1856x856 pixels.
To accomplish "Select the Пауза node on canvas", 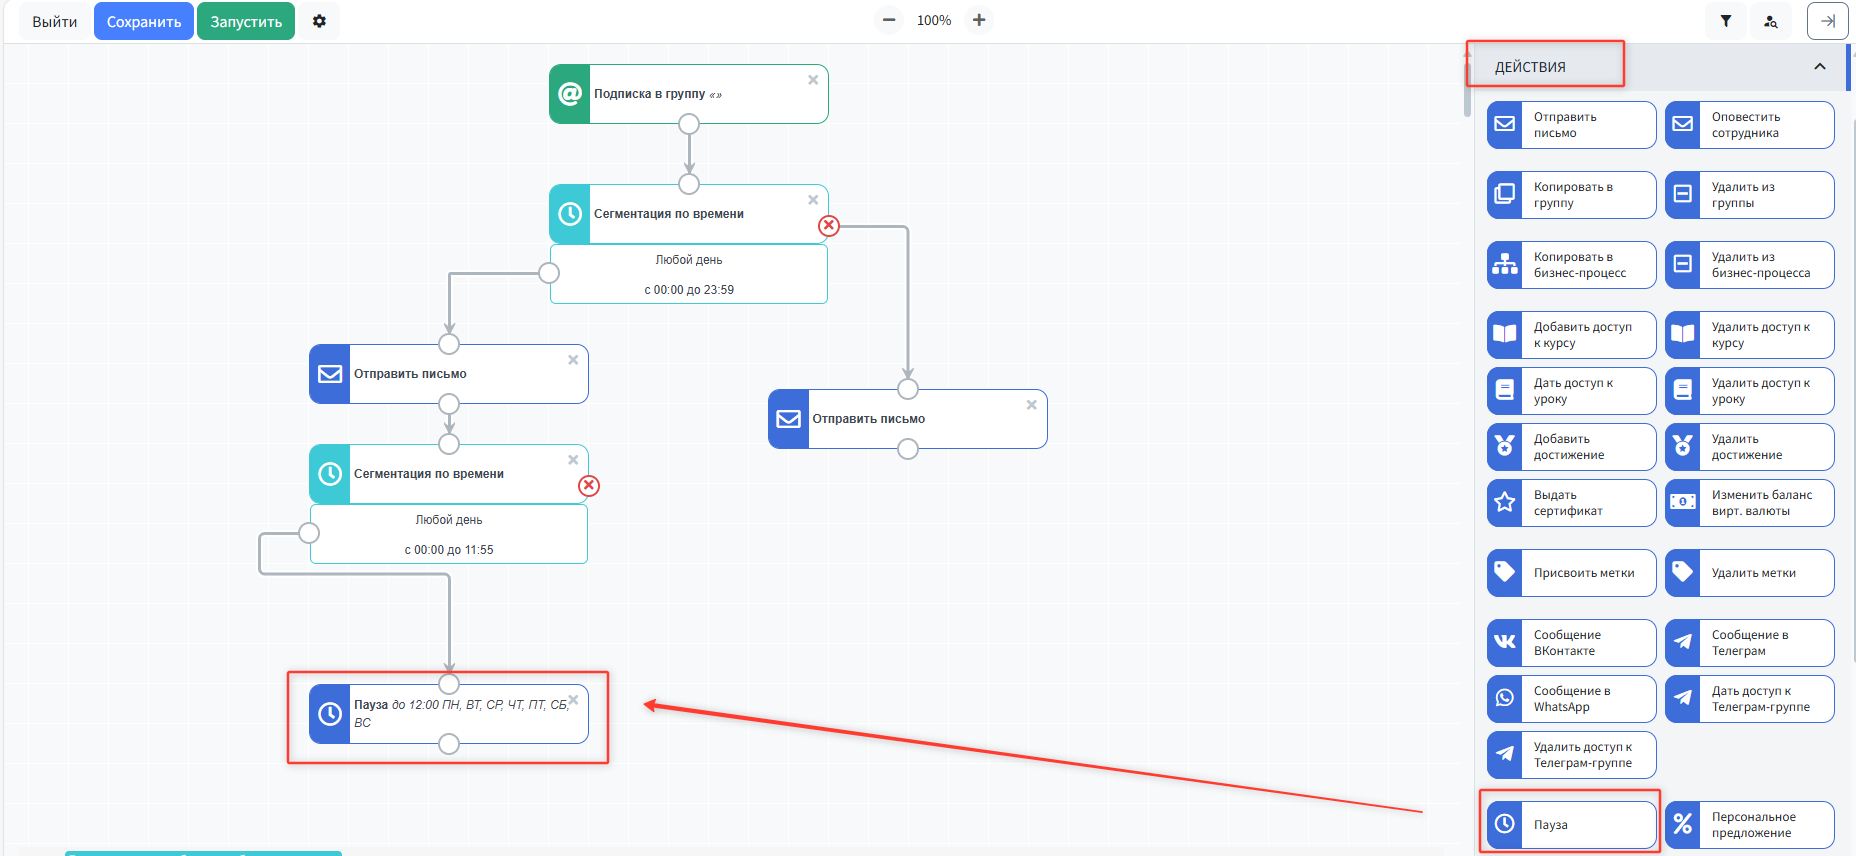I will click(460, 714).
